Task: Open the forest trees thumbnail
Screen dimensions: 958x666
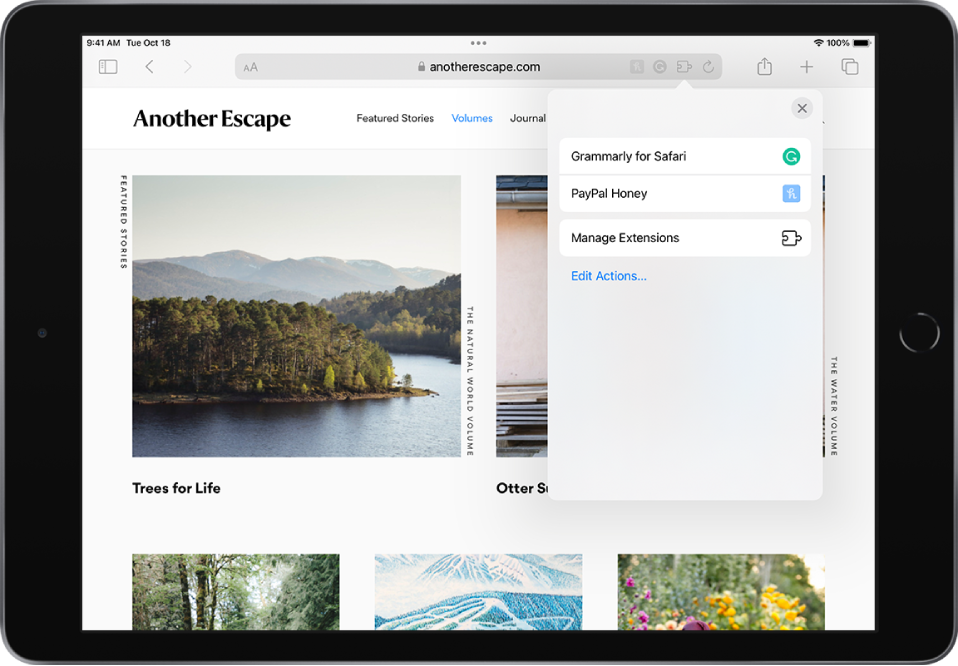Action: [236, 591]
